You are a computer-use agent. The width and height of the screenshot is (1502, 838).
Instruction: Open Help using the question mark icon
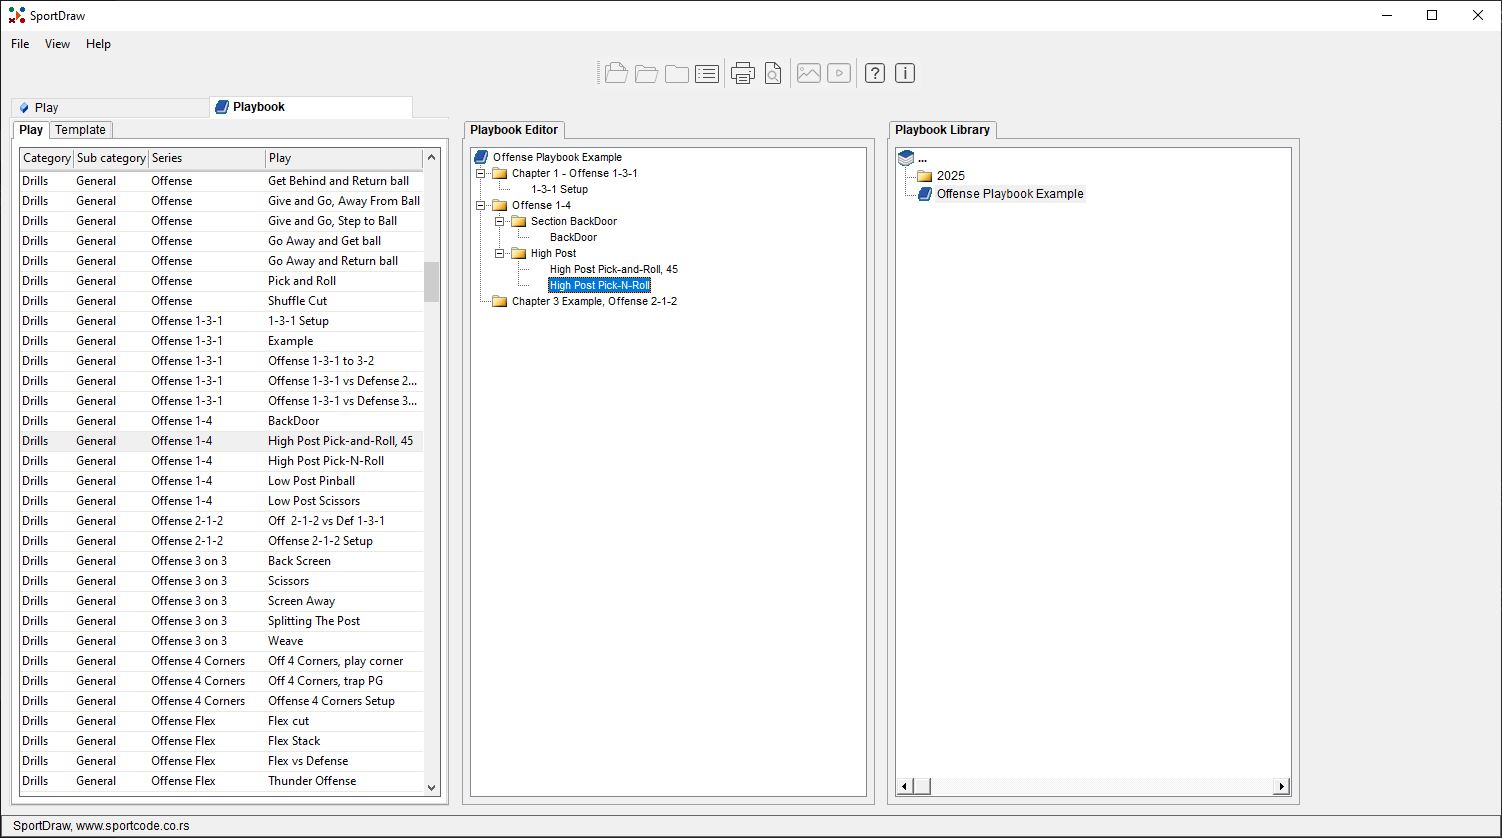point(873,72)
